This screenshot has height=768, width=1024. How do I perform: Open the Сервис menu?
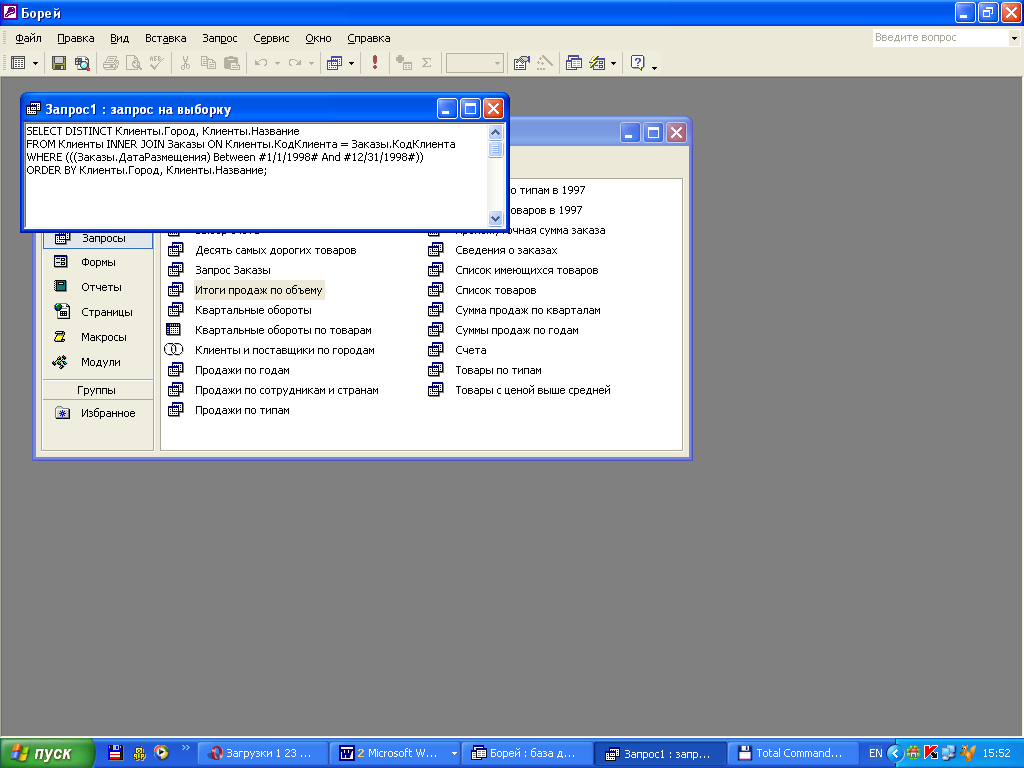[x=271, y=38]
